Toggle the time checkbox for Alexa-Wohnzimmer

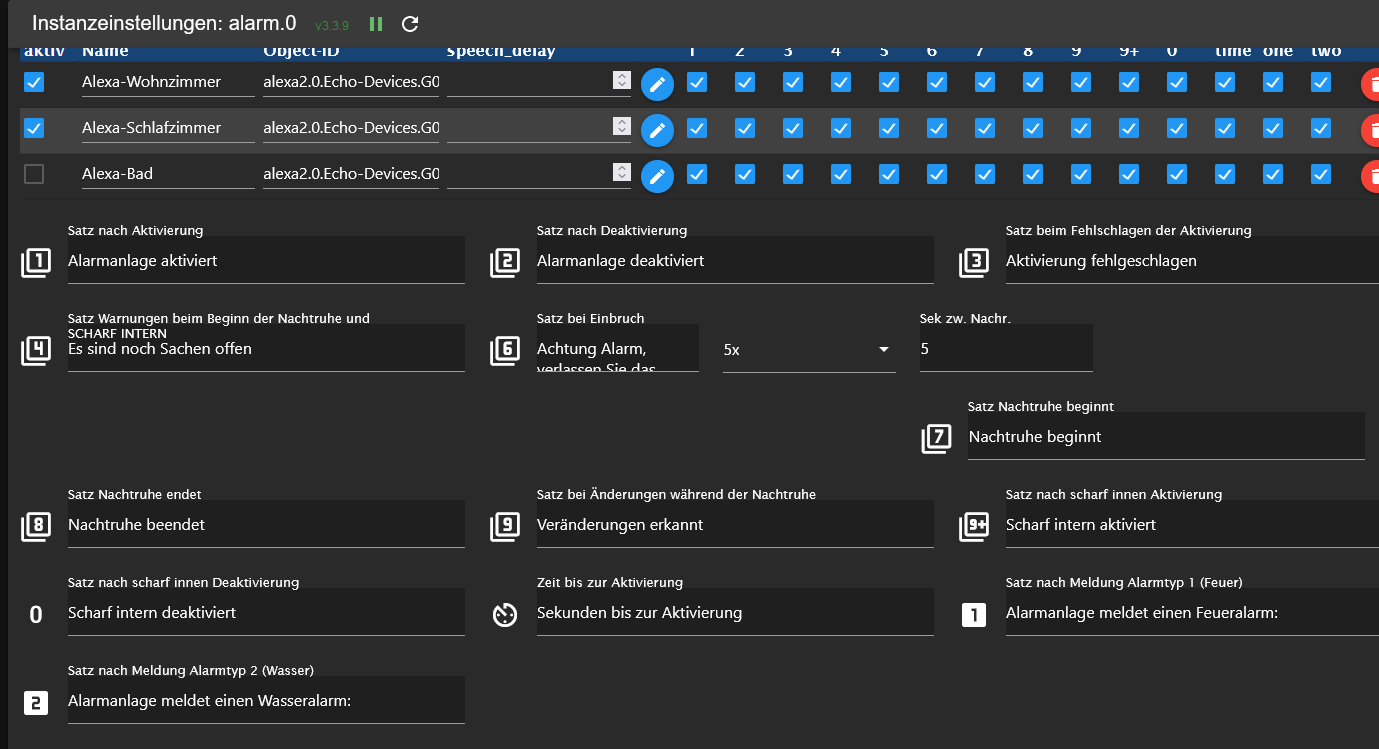pyautogui.click(x=1225, y=83)
